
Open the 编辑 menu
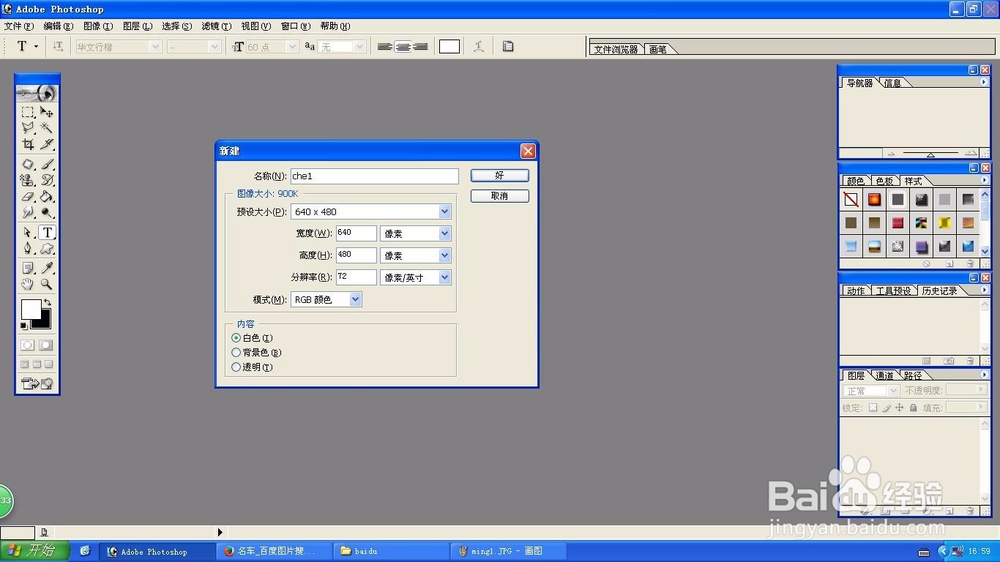58,26
